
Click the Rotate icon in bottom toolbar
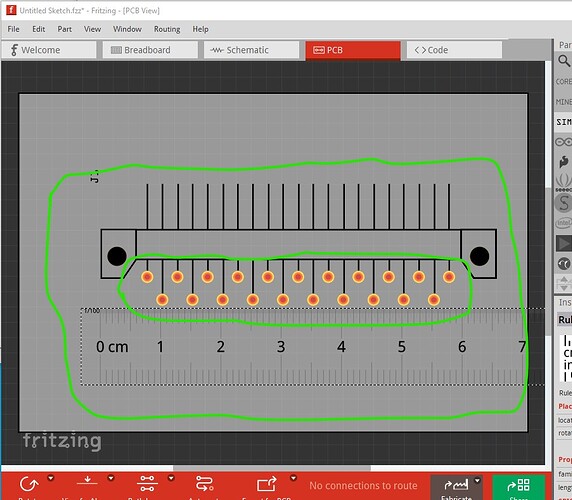click(x=29, y=484)
